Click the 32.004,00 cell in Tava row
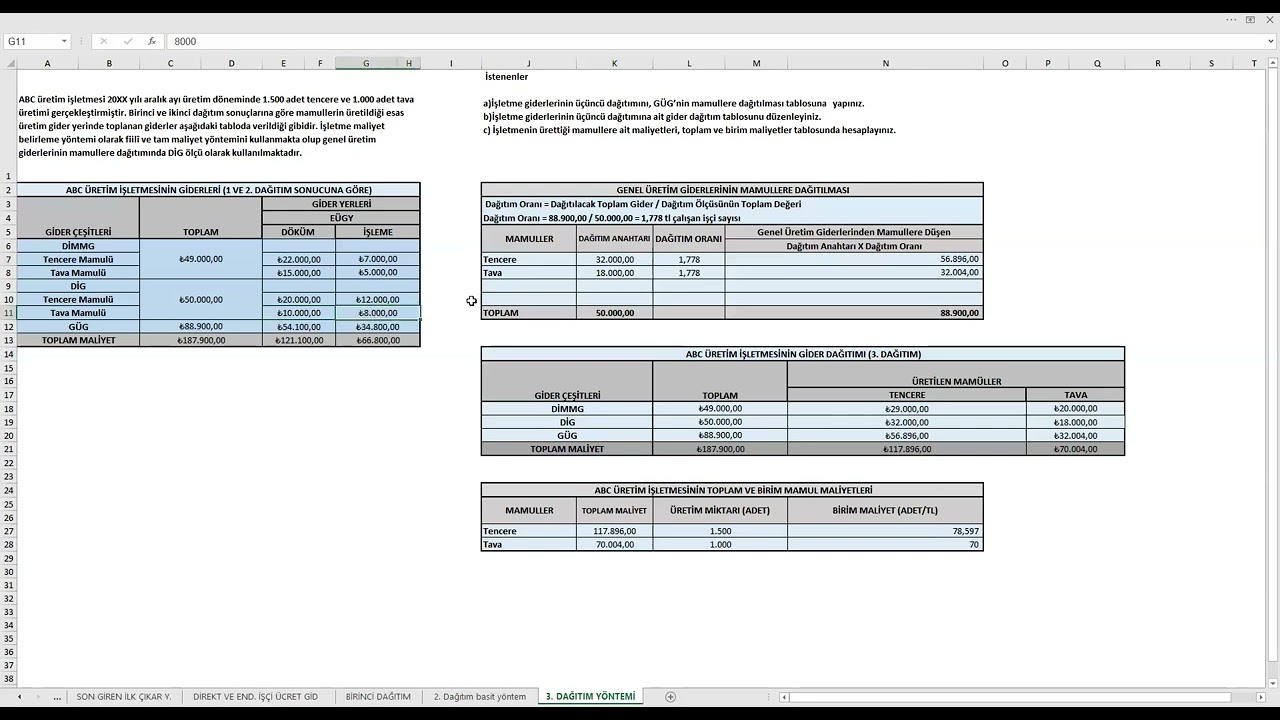1280x720 pixels. pyautogui.click(x=854, y=273)
